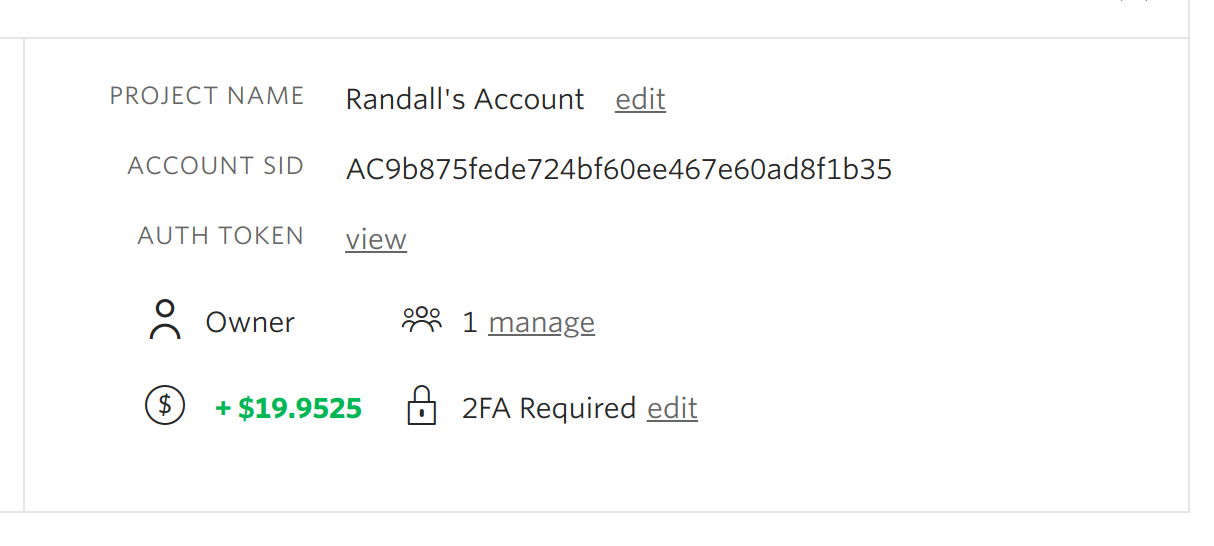Click the AUTH TOKEN label

221,236
